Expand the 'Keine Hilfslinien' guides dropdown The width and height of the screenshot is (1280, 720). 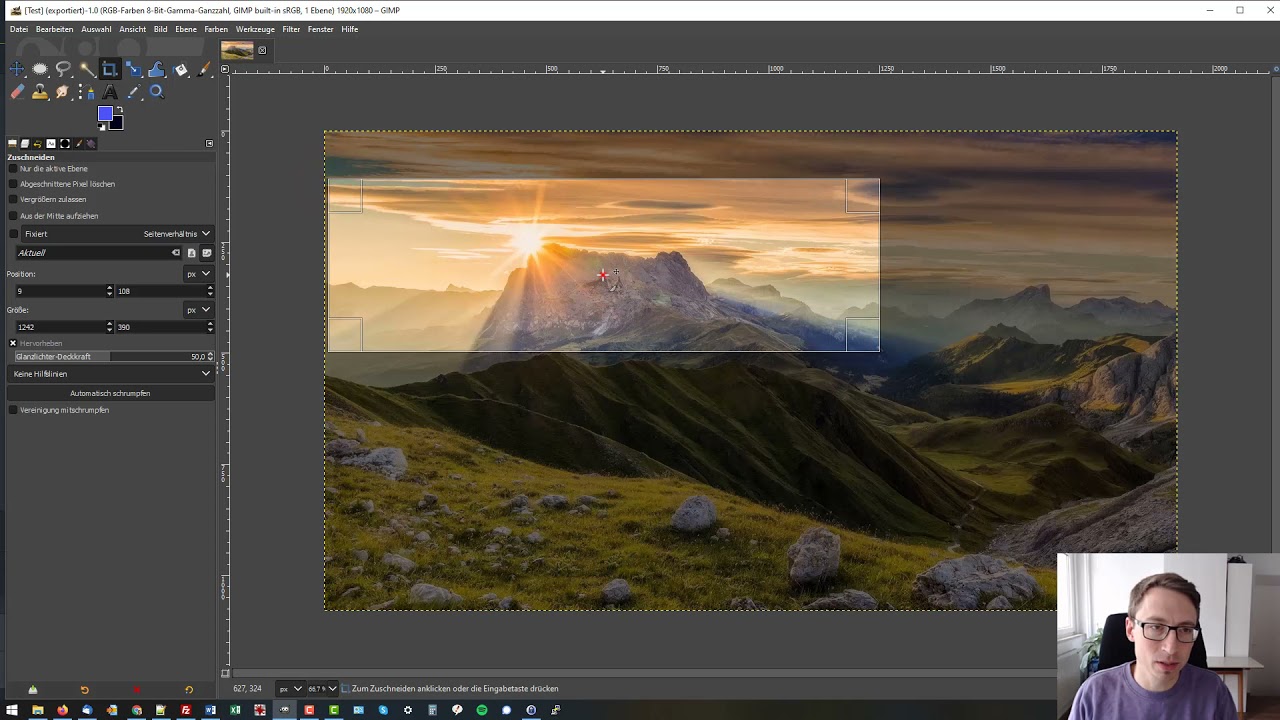point(110,374)
